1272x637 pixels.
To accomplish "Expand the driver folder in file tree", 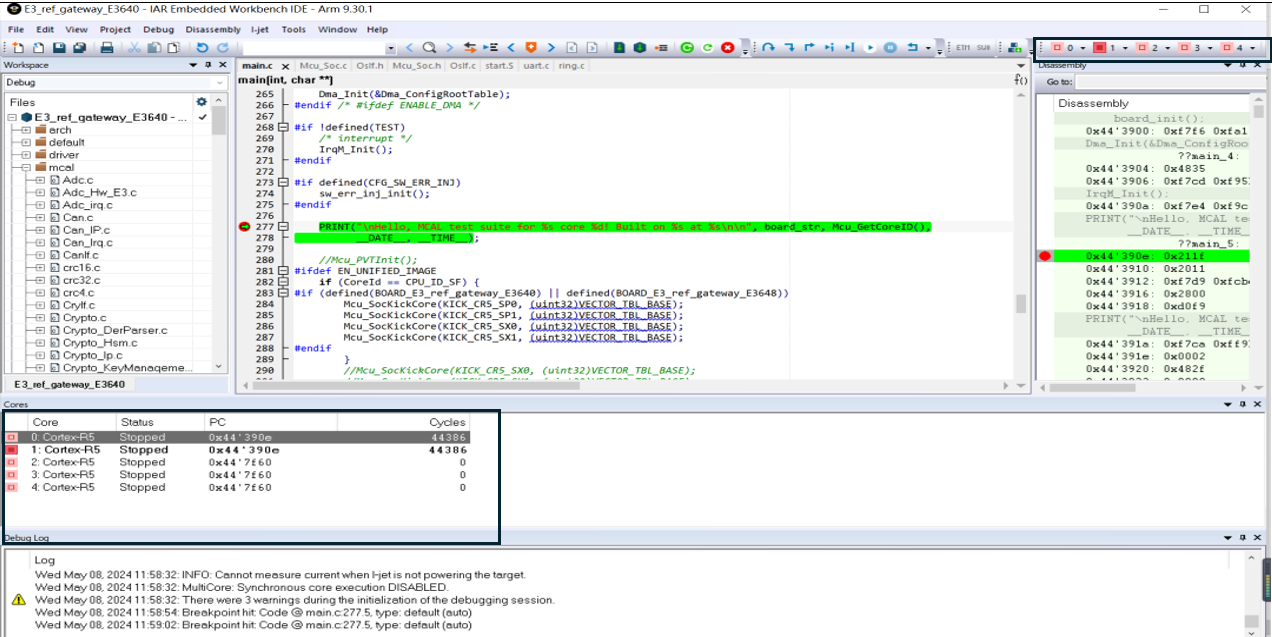I will pos(26,155).
